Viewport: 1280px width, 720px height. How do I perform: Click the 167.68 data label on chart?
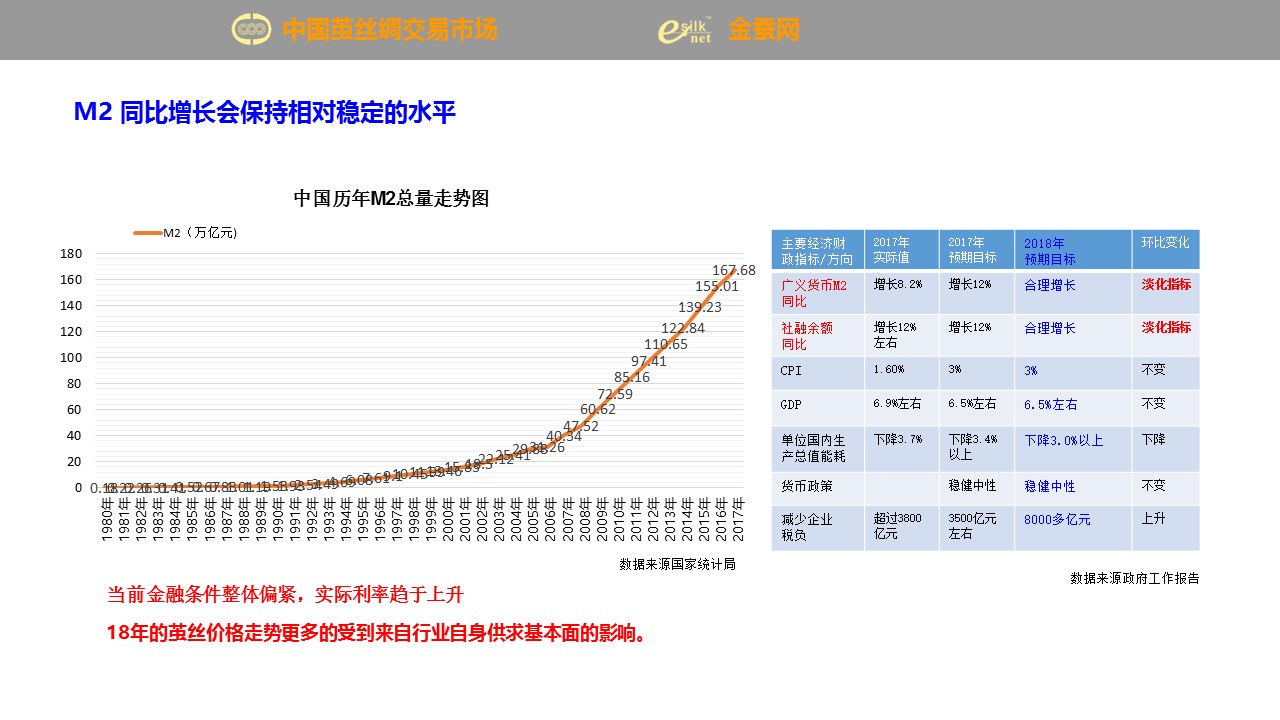click(733, 270)
